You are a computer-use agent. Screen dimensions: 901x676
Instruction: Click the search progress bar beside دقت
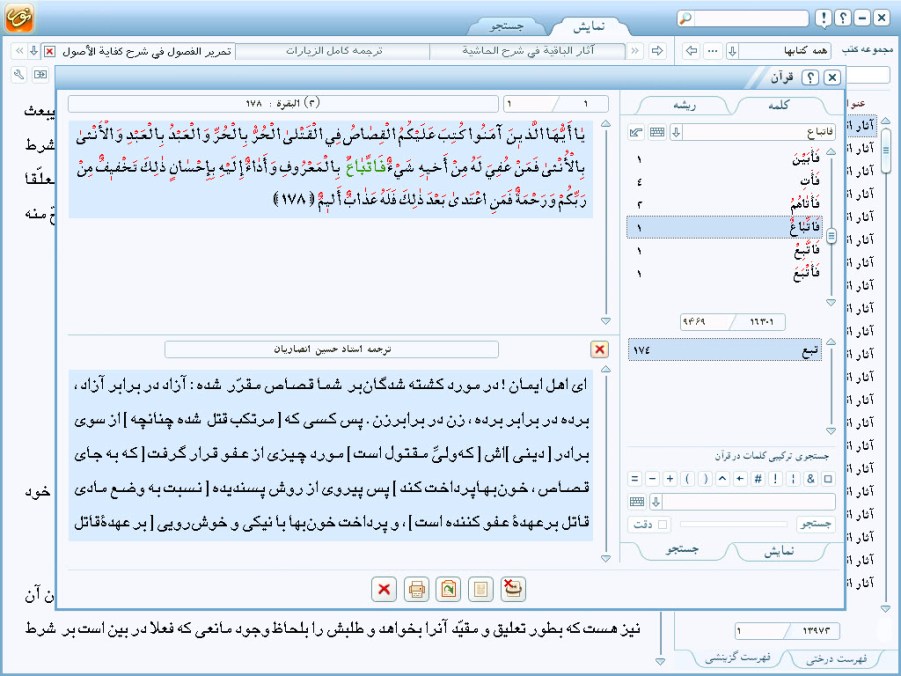tap(733, 524)
